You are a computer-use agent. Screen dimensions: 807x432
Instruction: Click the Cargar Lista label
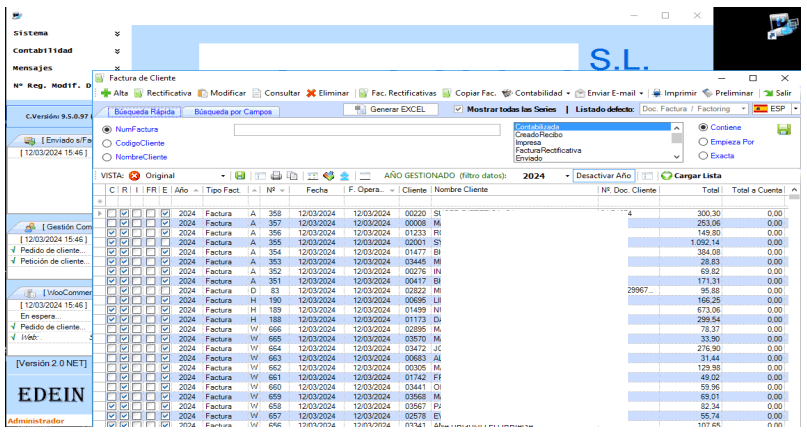pyautogui.click(x=697, y=176)
